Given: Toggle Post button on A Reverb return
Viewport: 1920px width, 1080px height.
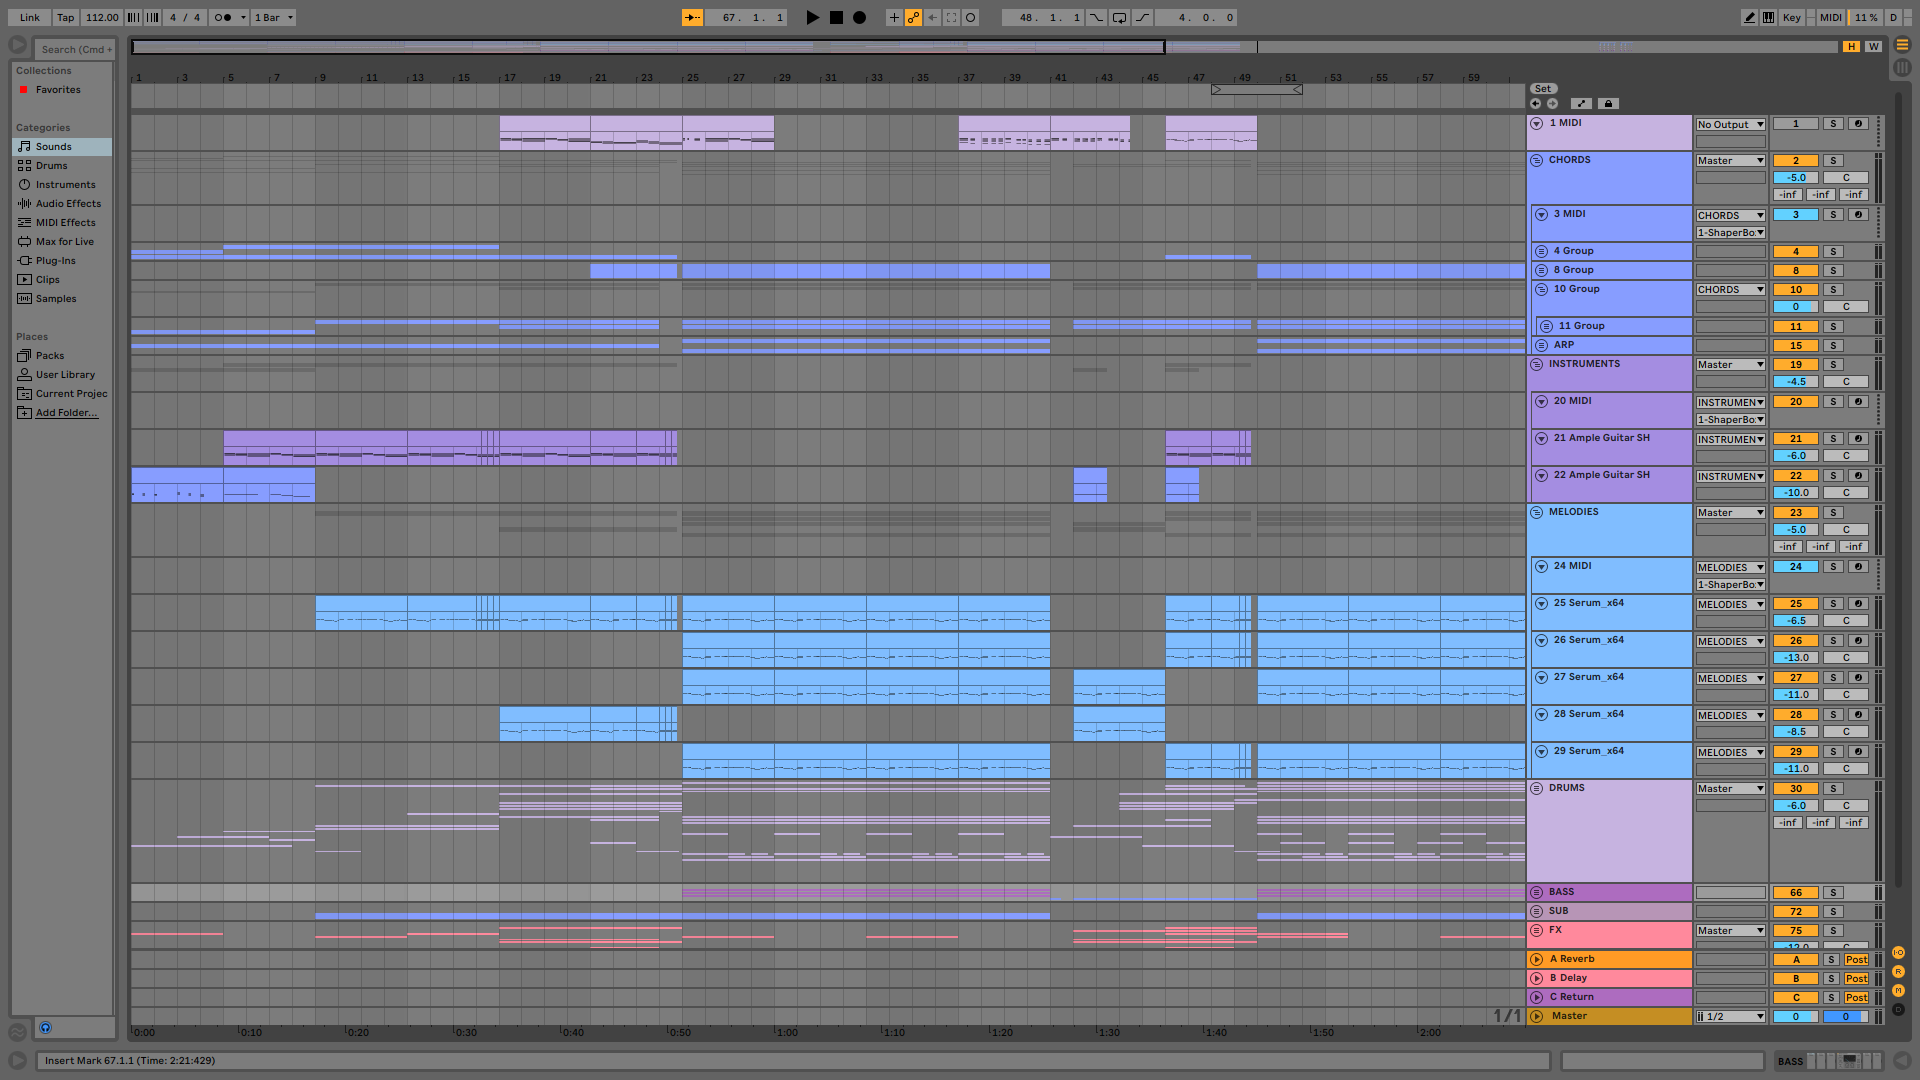Looking at the screenshot, I should (1856, 959).
